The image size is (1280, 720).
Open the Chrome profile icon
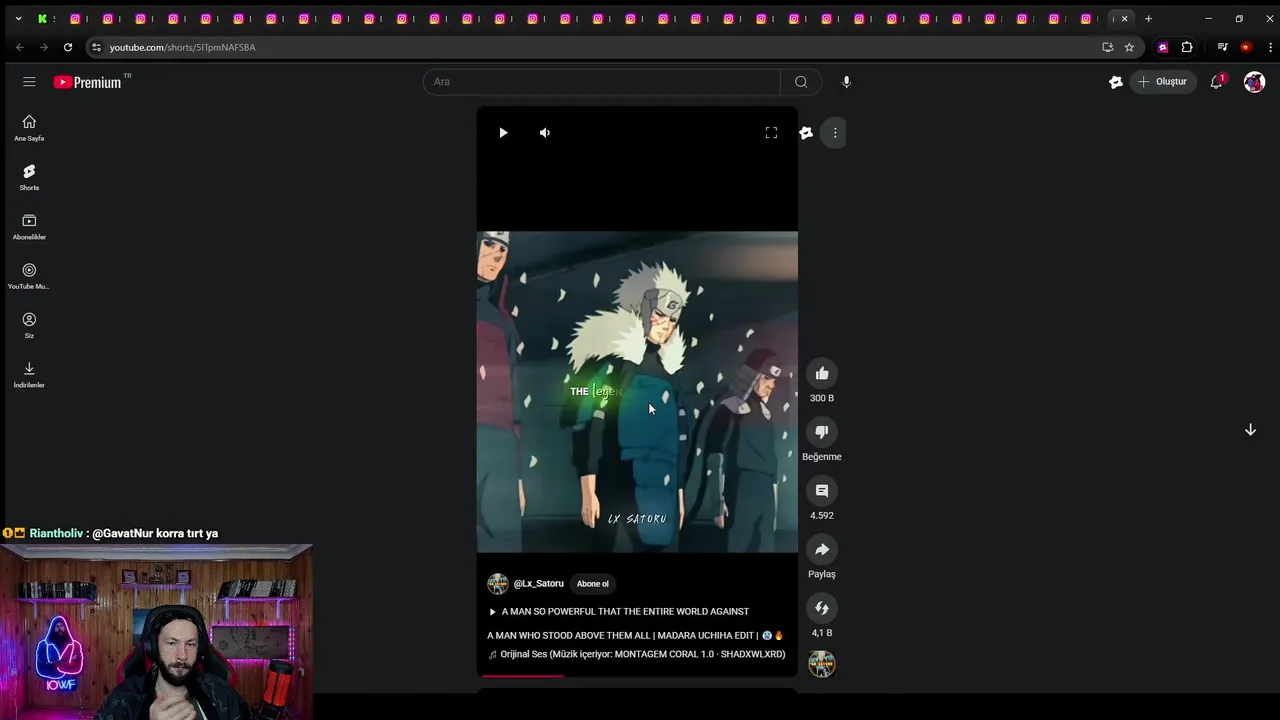[1245, 47]
